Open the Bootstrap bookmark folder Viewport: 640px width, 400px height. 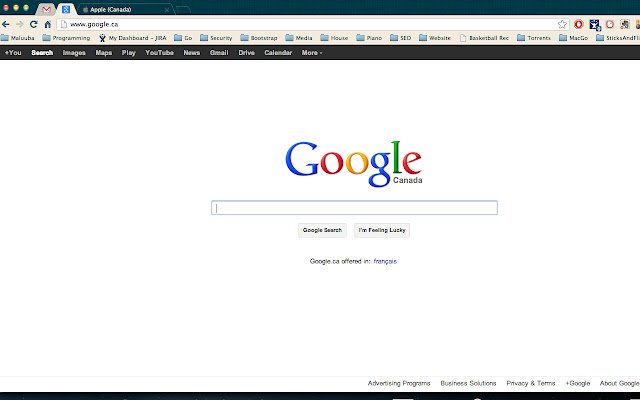click(x=259, y=38)
